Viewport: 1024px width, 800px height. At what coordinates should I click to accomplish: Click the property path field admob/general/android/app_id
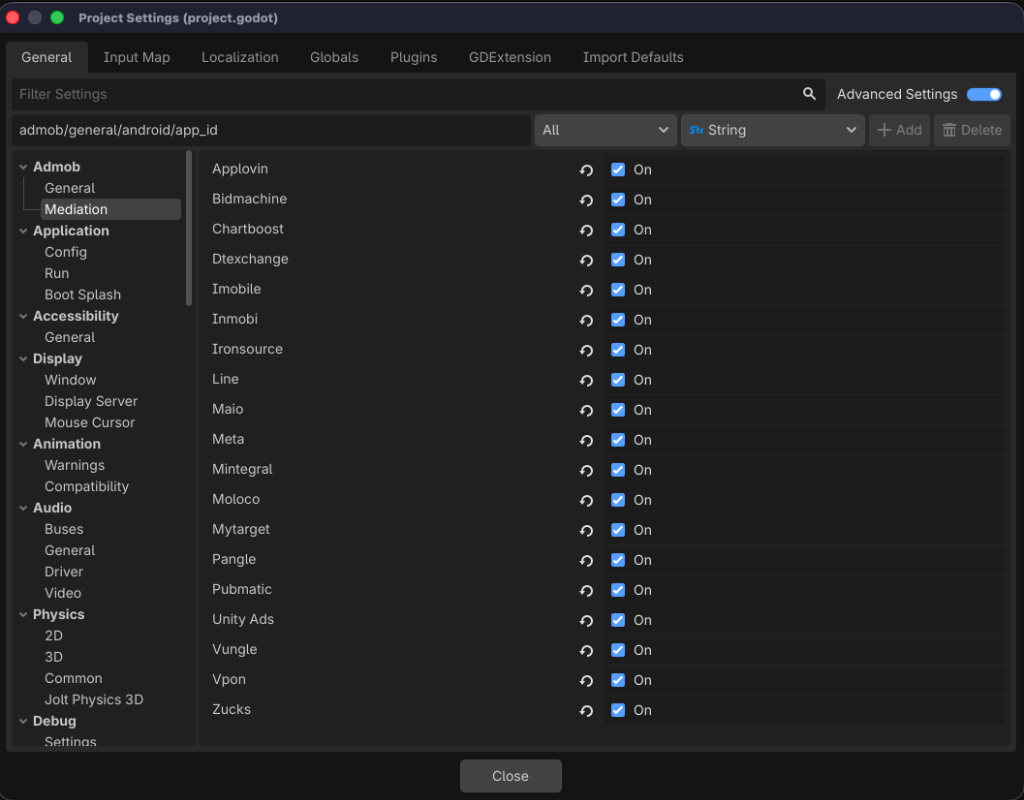point(271,130)
